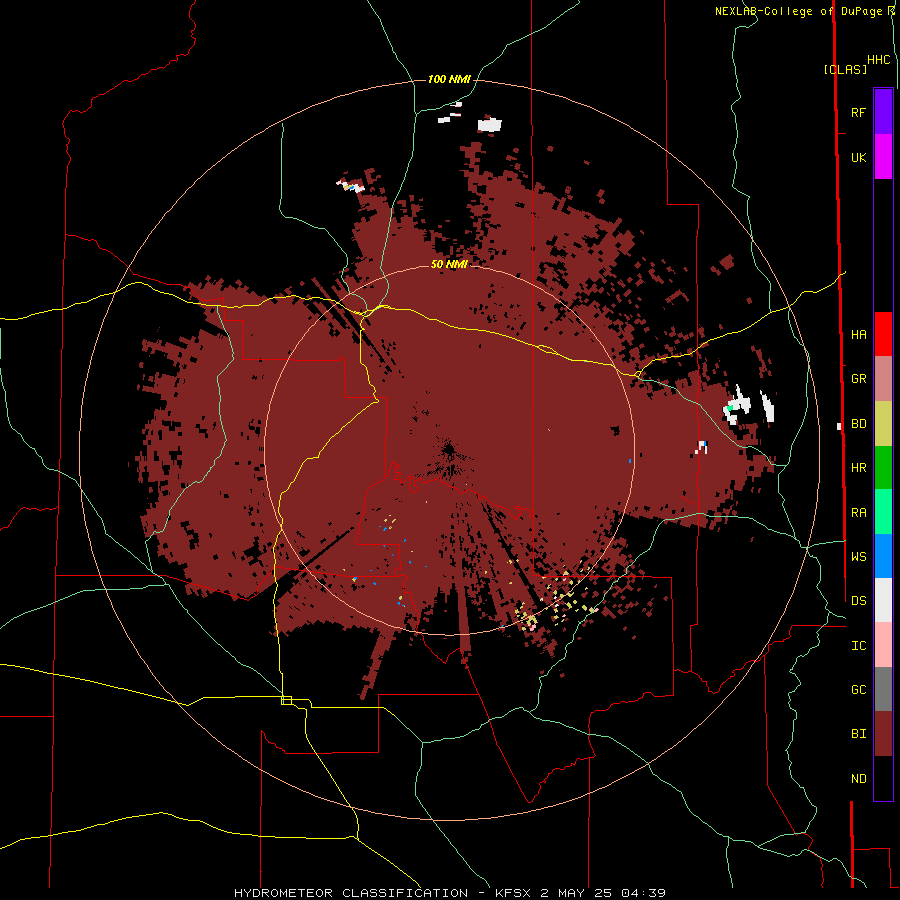
Task: Click the ND legend label
Action: coord(858,779)
